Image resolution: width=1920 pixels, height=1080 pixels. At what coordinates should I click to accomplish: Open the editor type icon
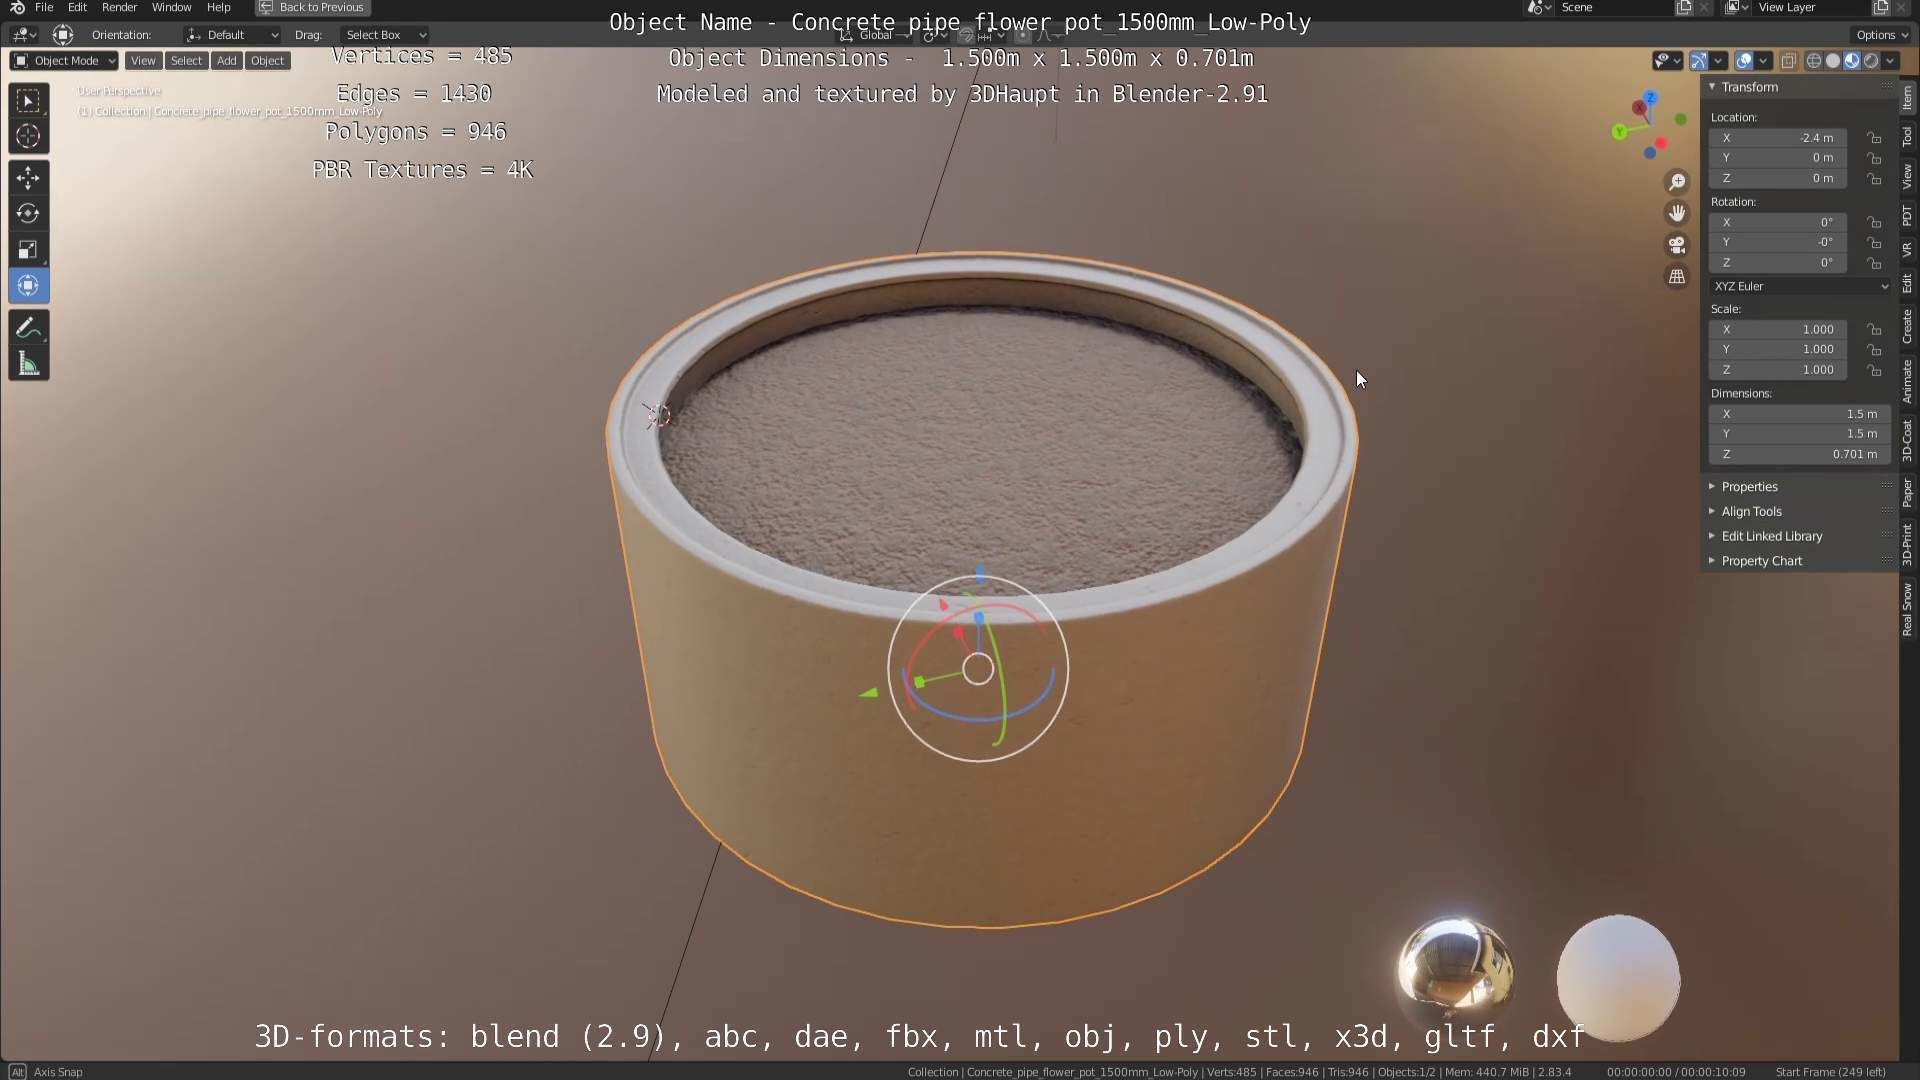click(x=24, y=35)
